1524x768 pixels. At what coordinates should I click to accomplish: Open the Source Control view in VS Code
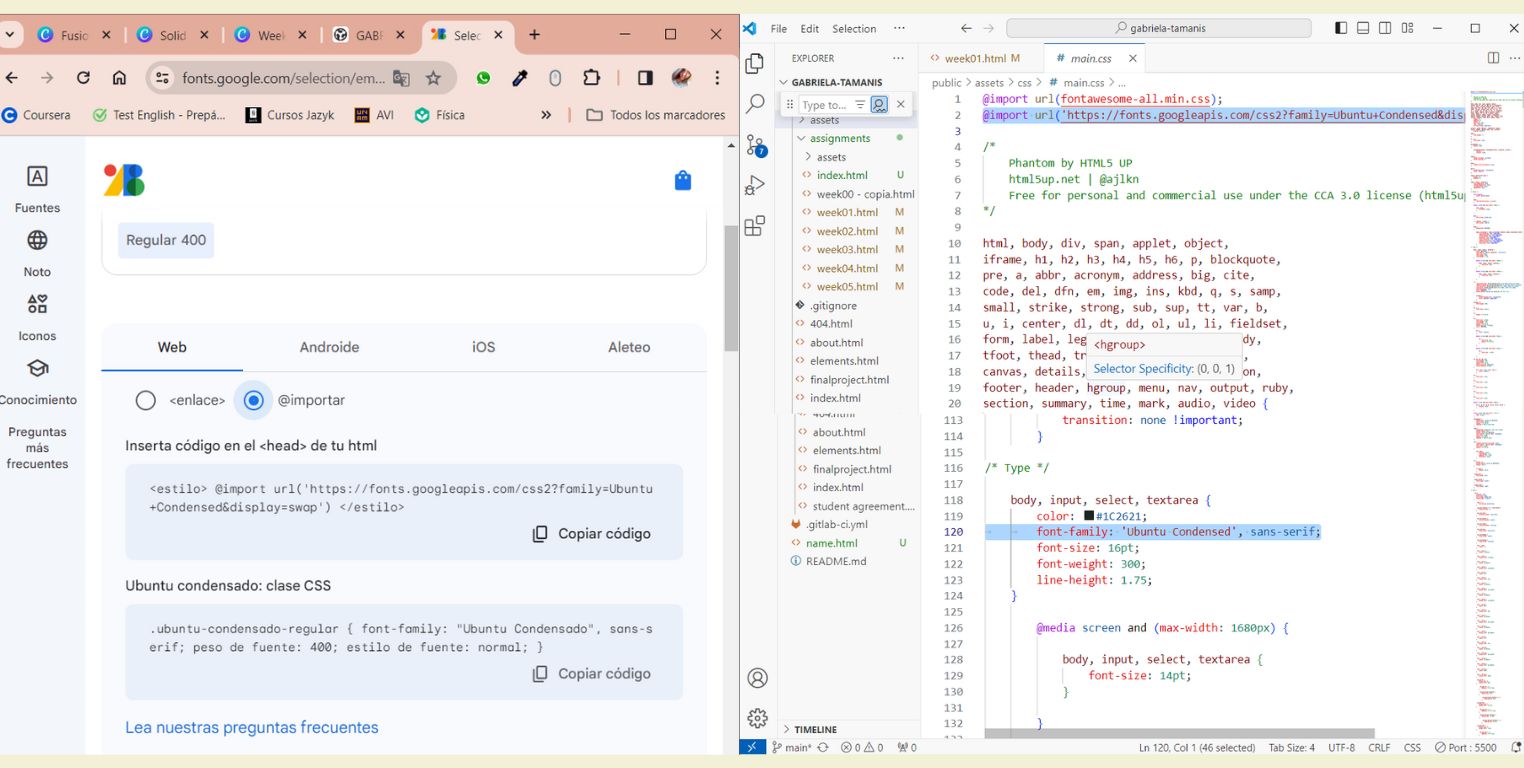(756, 145)
